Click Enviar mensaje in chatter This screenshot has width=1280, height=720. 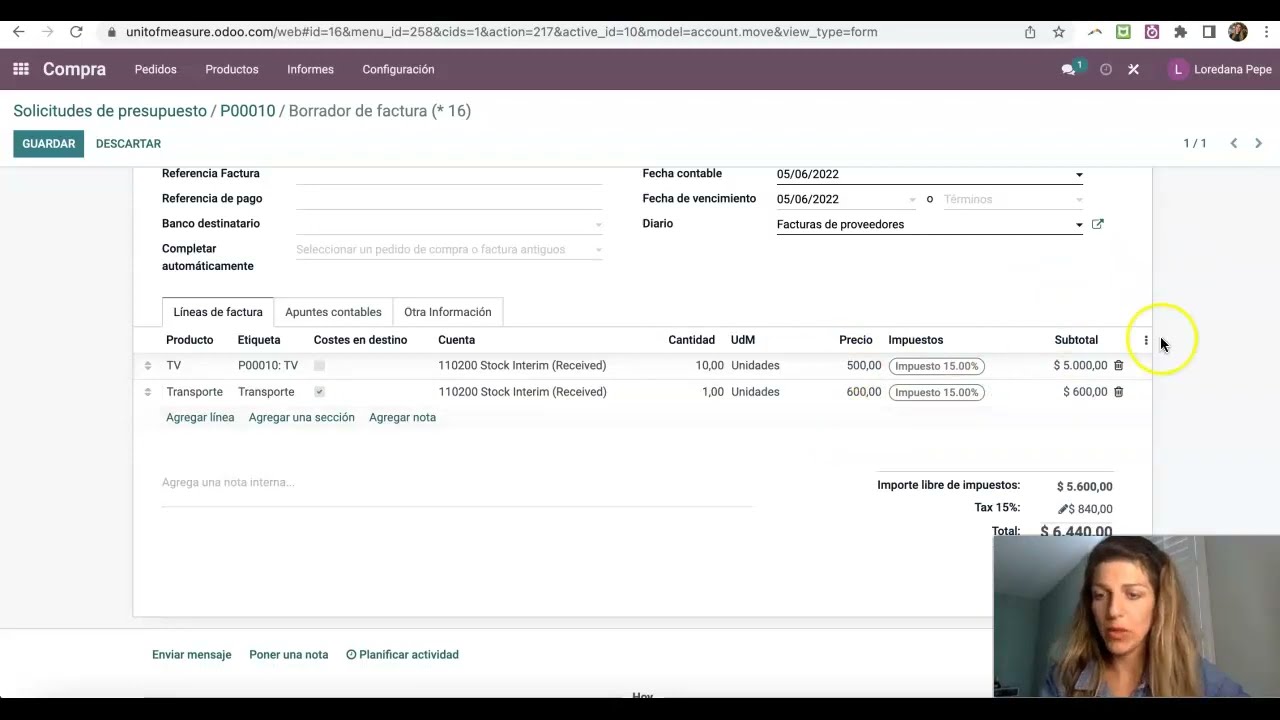pos(192,655)
